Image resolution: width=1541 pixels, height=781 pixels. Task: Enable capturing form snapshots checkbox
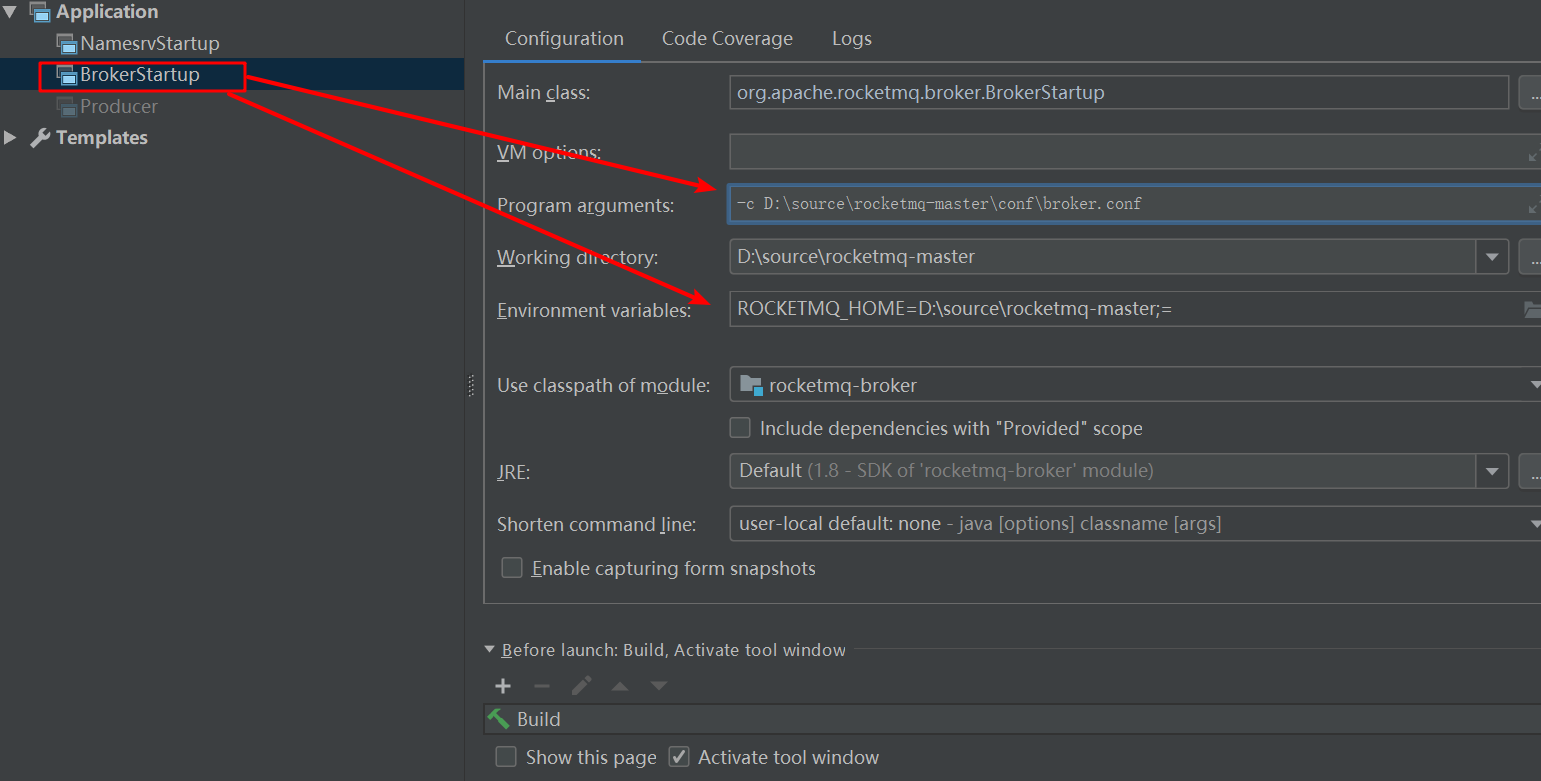(512, 568)
